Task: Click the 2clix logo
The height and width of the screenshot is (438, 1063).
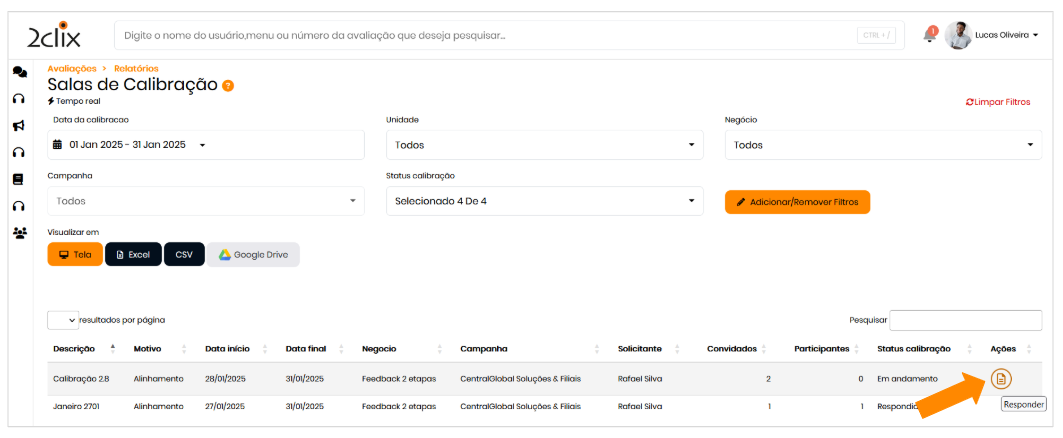Action: (x=54, y=36)
